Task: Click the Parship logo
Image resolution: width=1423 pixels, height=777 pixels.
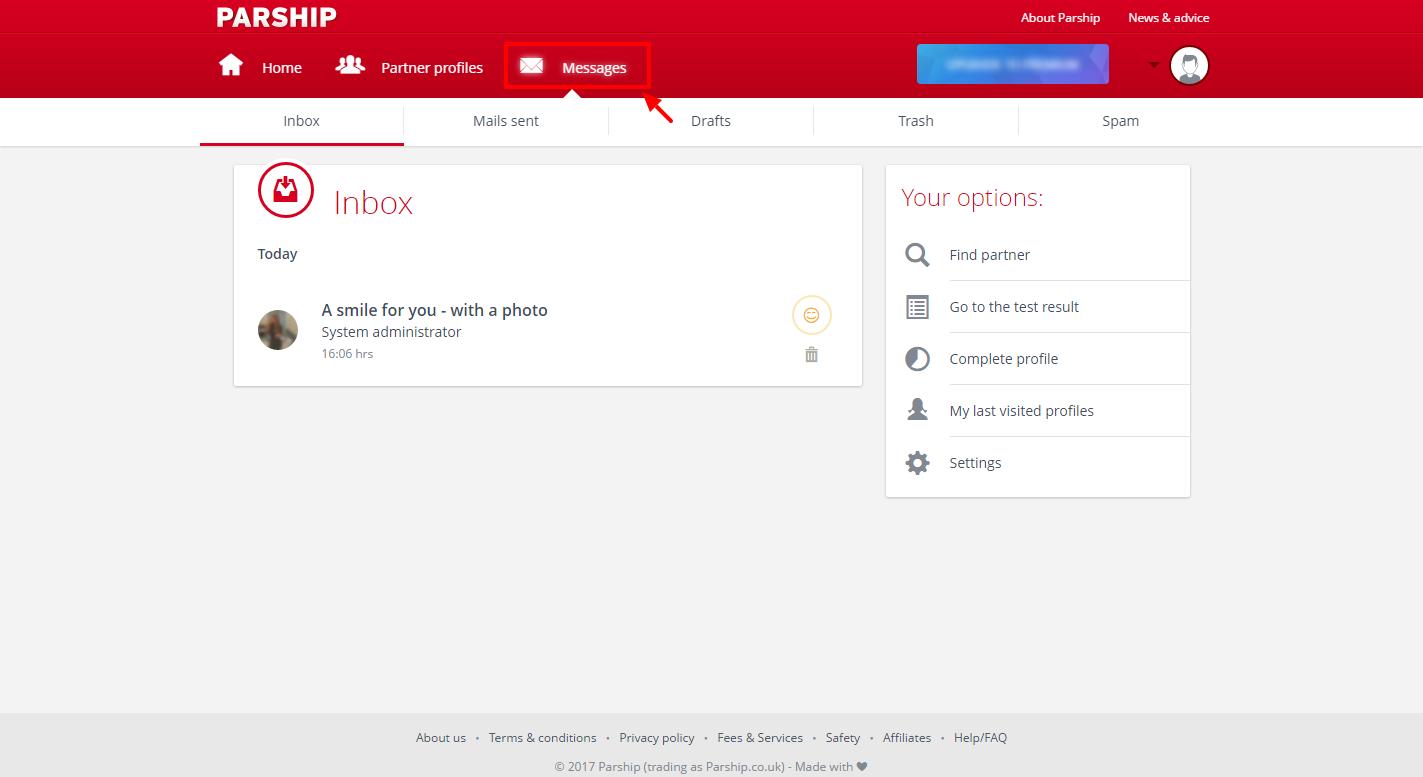Action: (276, 17)
